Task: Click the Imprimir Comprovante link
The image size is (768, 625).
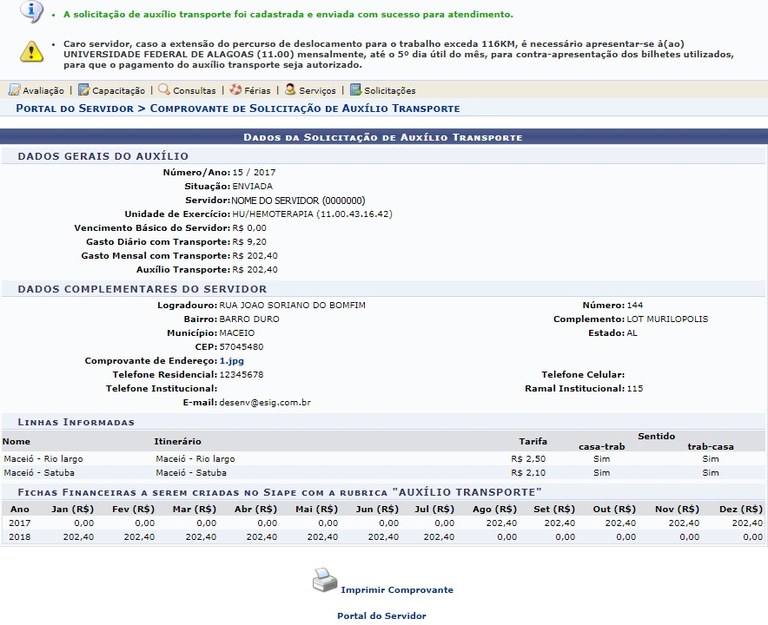Action: click(396, 590)
